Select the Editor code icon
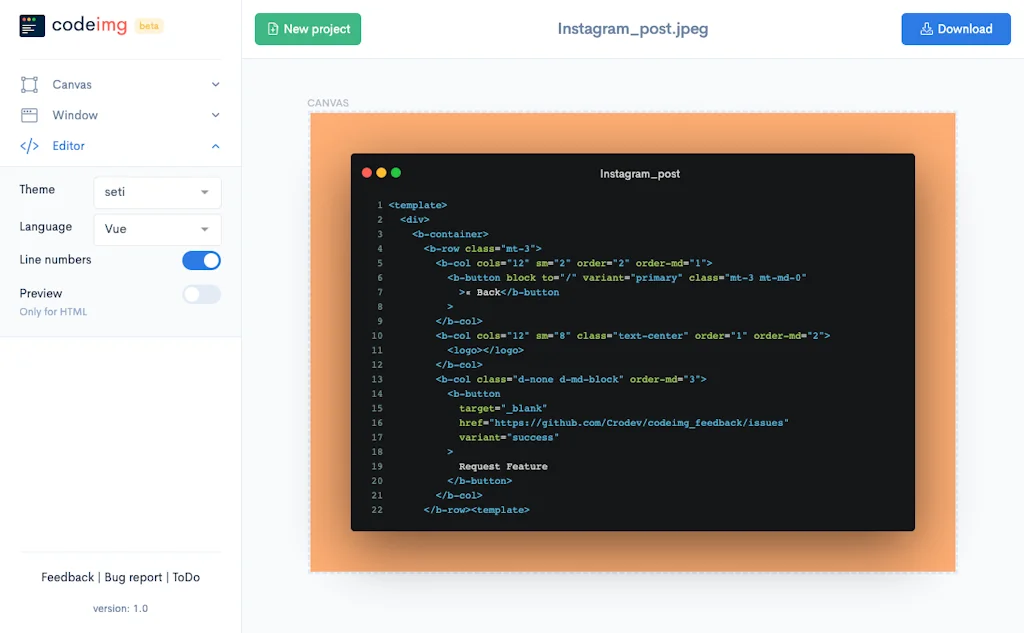The height and width of the screenshot is (633, 1024). [29, 145]
